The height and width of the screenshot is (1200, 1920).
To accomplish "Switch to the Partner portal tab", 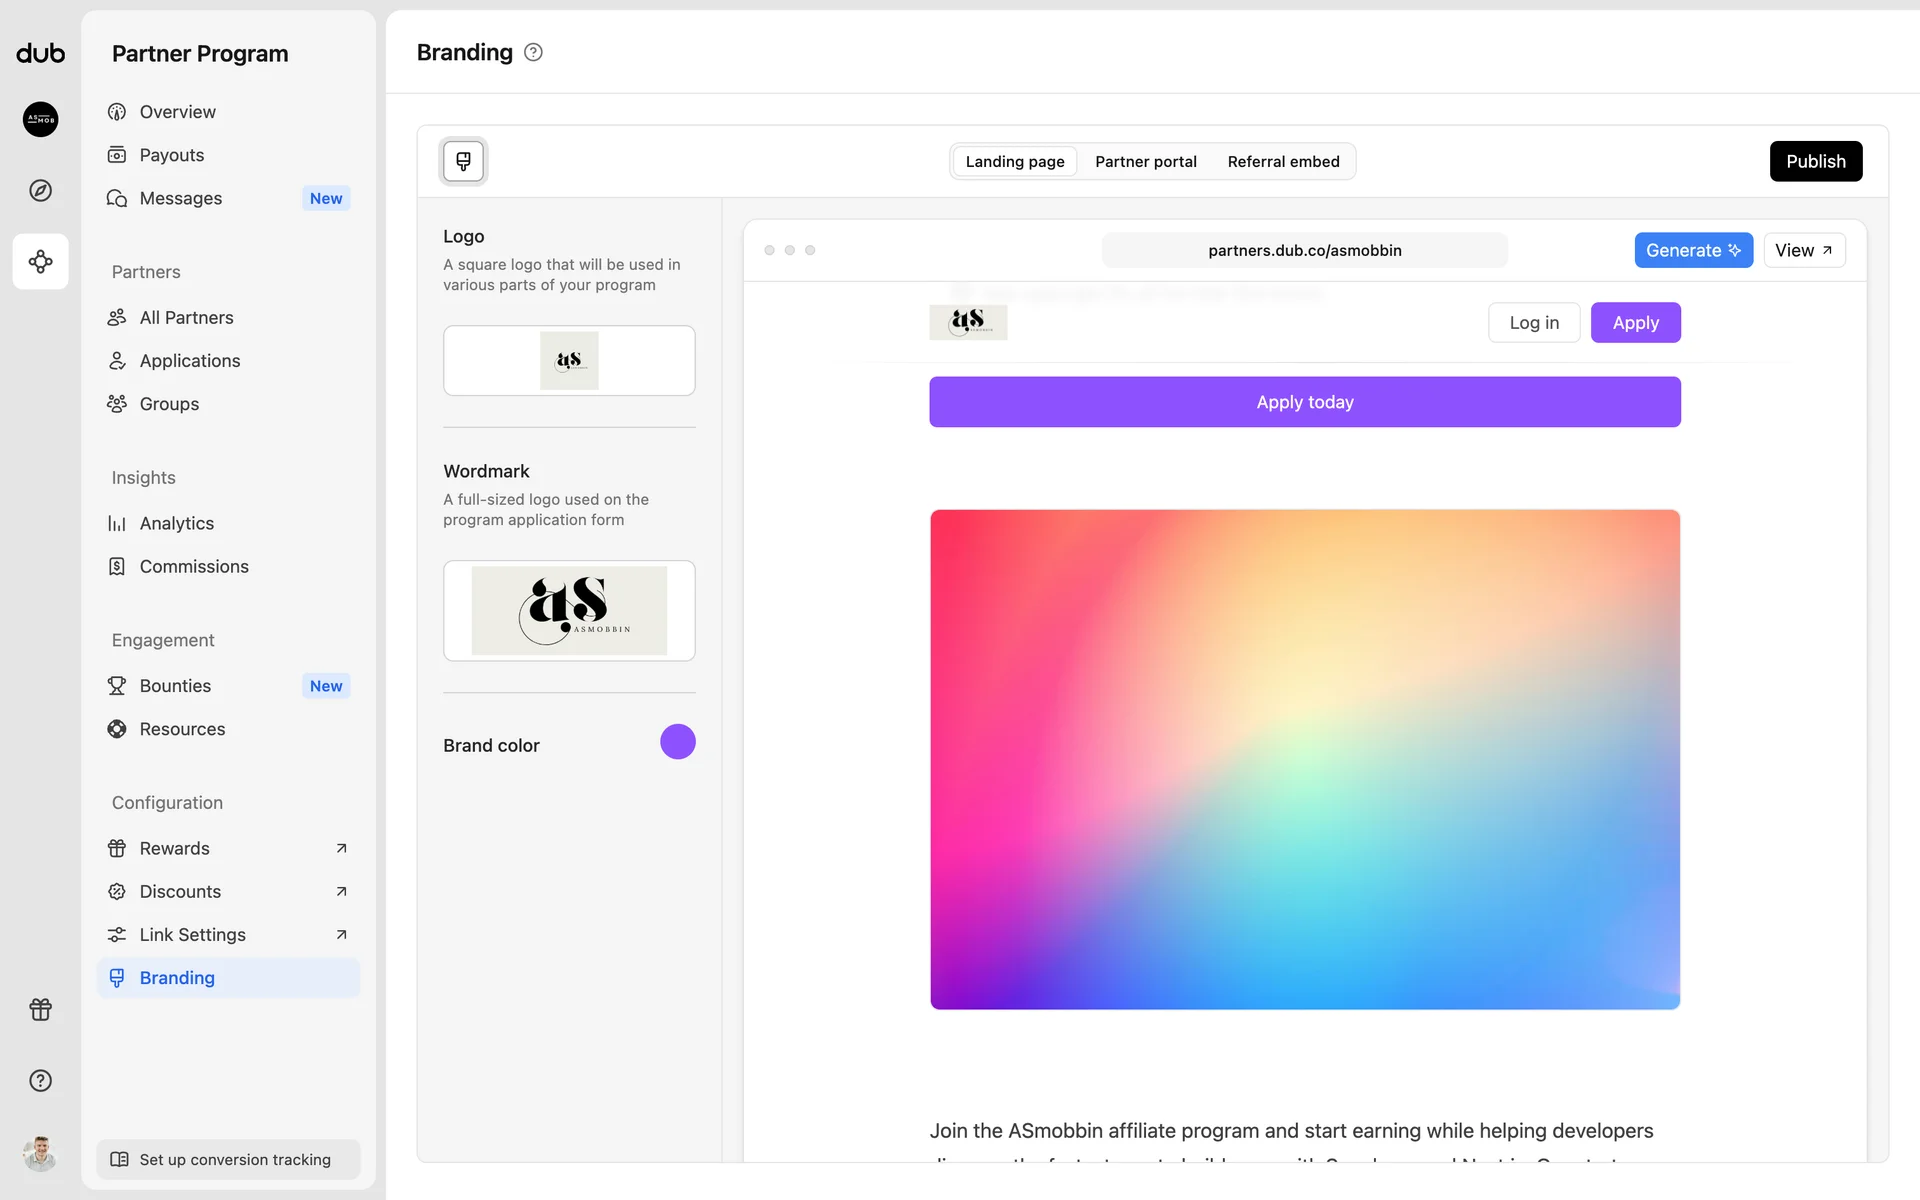I will point(1145,161).
